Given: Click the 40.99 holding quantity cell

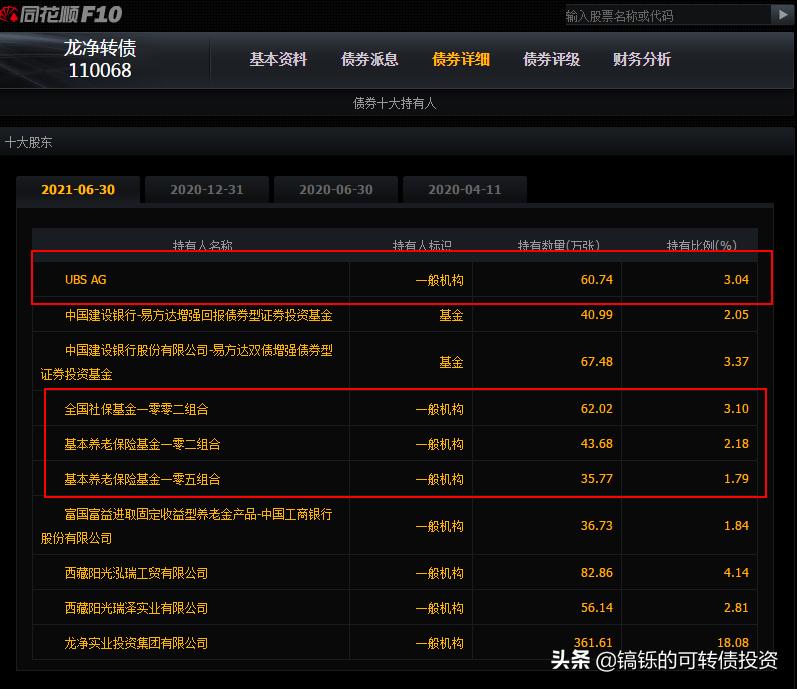Looking at the screenshot, I should click(x=597, y=315).
